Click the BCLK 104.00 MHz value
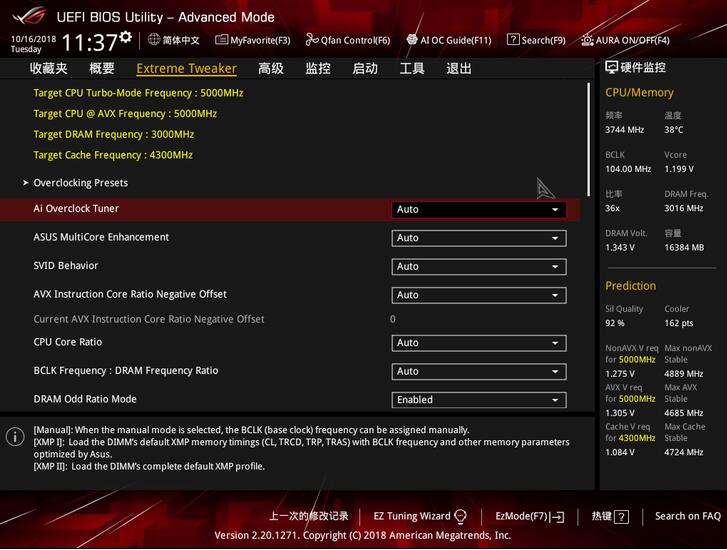Viewport: 727px width, 550px height. 628,169
